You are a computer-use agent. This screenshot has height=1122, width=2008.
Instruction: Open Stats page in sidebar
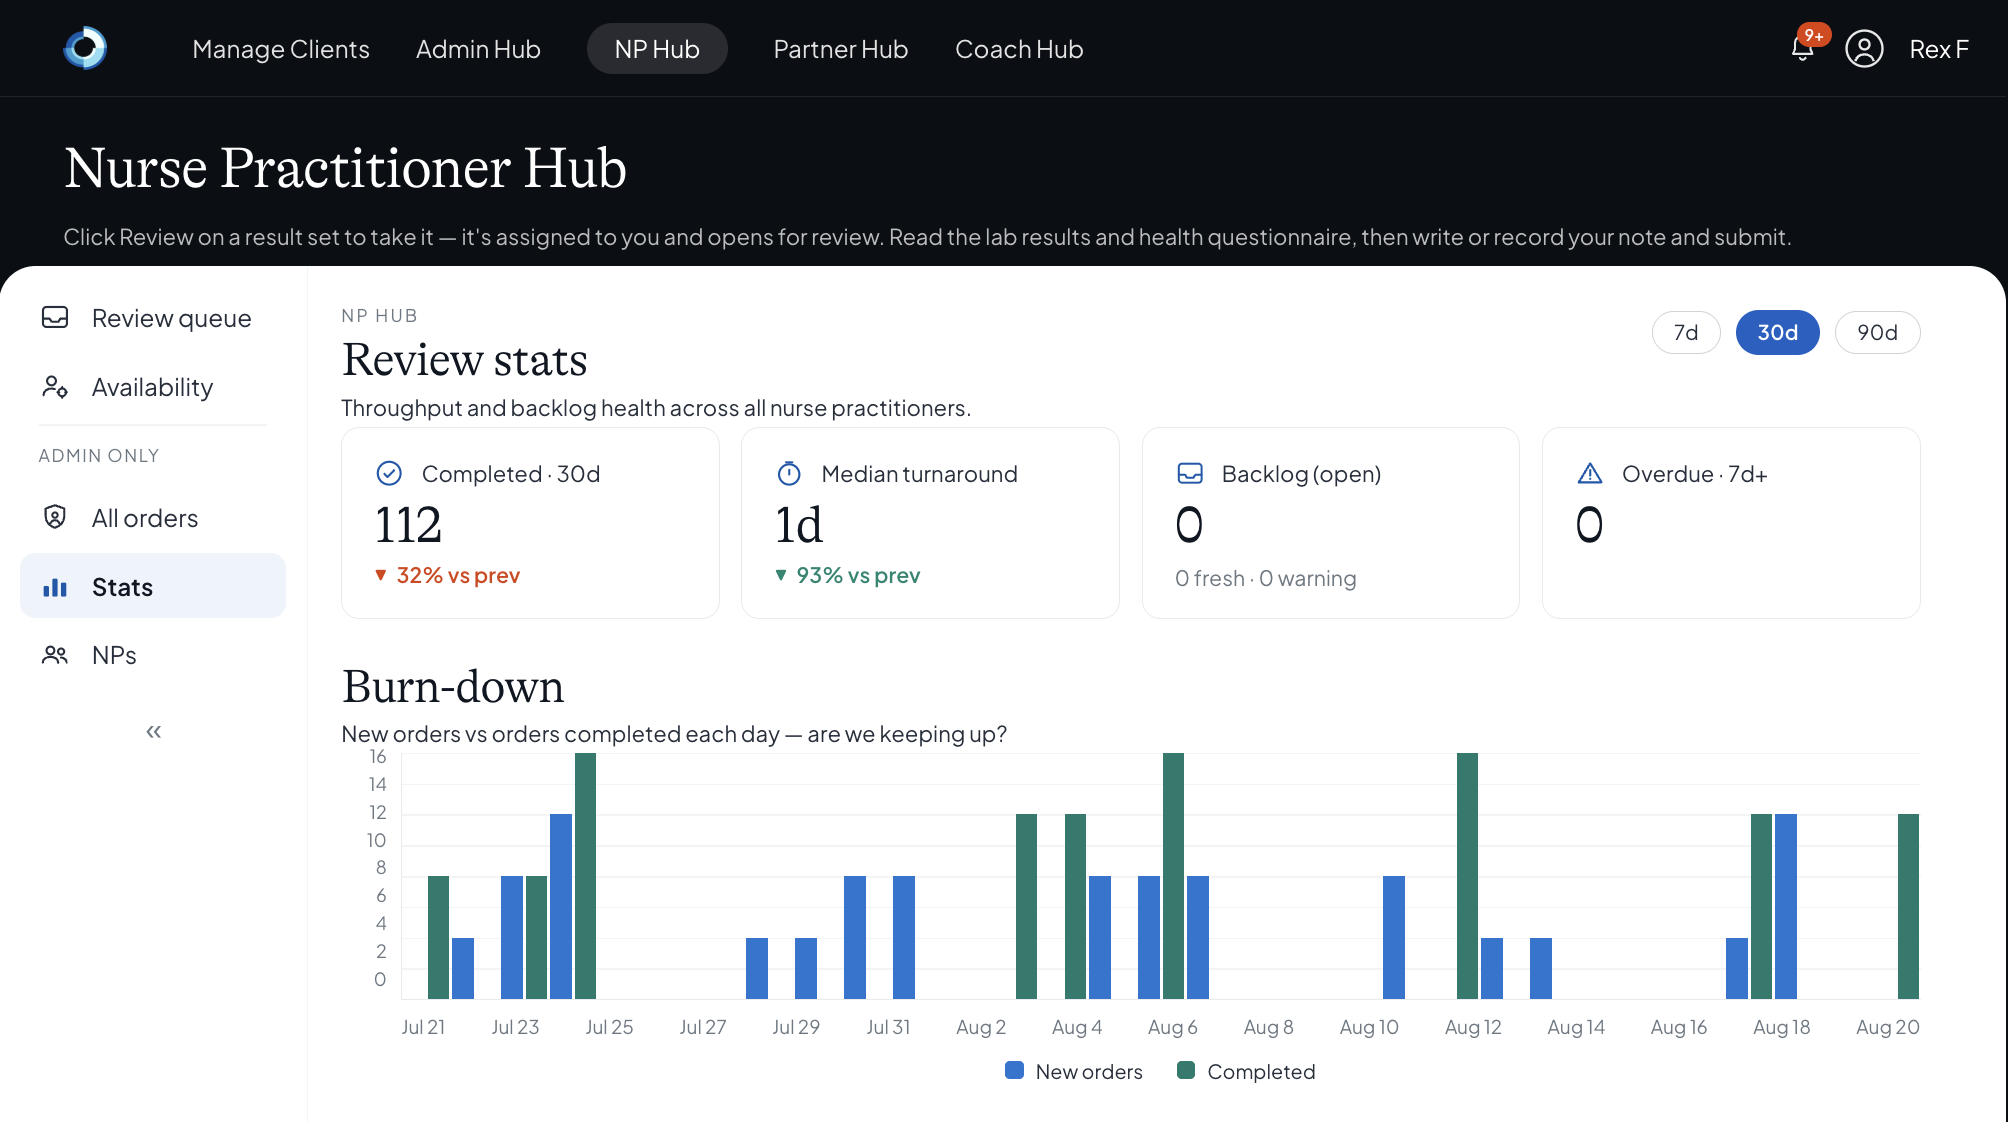[x=153, y=586]
